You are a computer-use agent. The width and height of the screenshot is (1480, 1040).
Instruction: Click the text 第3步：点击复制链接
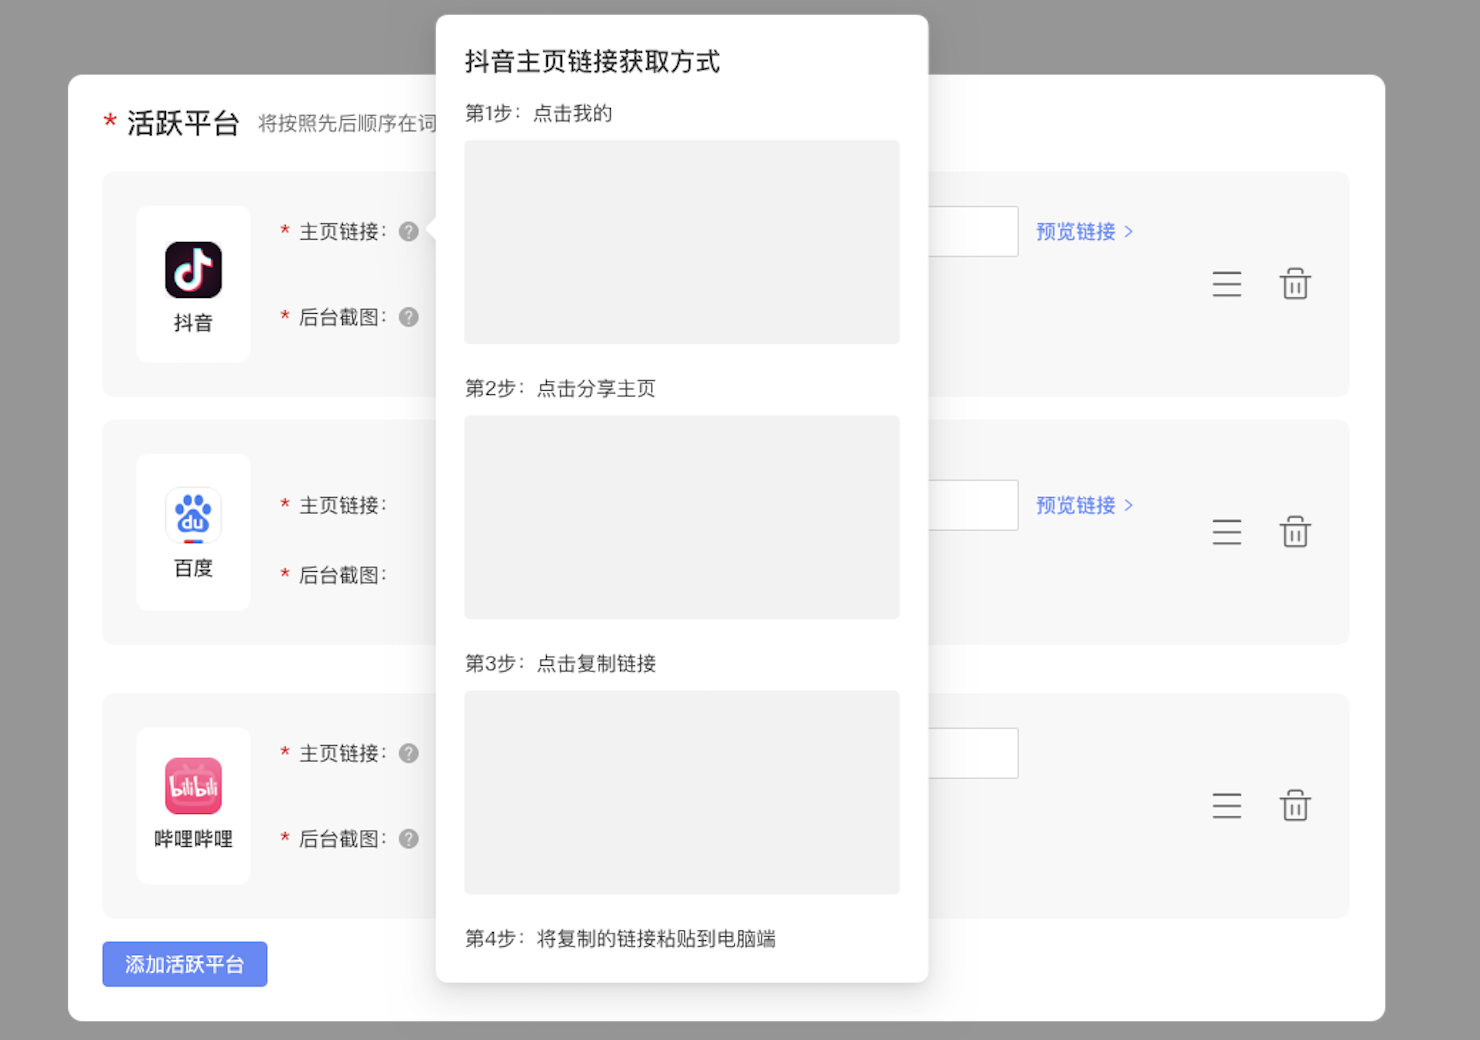click(x=561, y=663)
